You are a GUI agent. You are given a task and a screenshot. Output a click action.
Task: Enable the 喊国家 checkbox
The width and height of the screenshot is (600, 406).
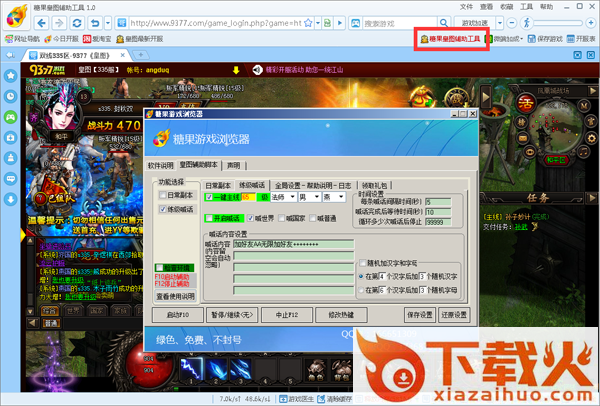pos(282,218)
